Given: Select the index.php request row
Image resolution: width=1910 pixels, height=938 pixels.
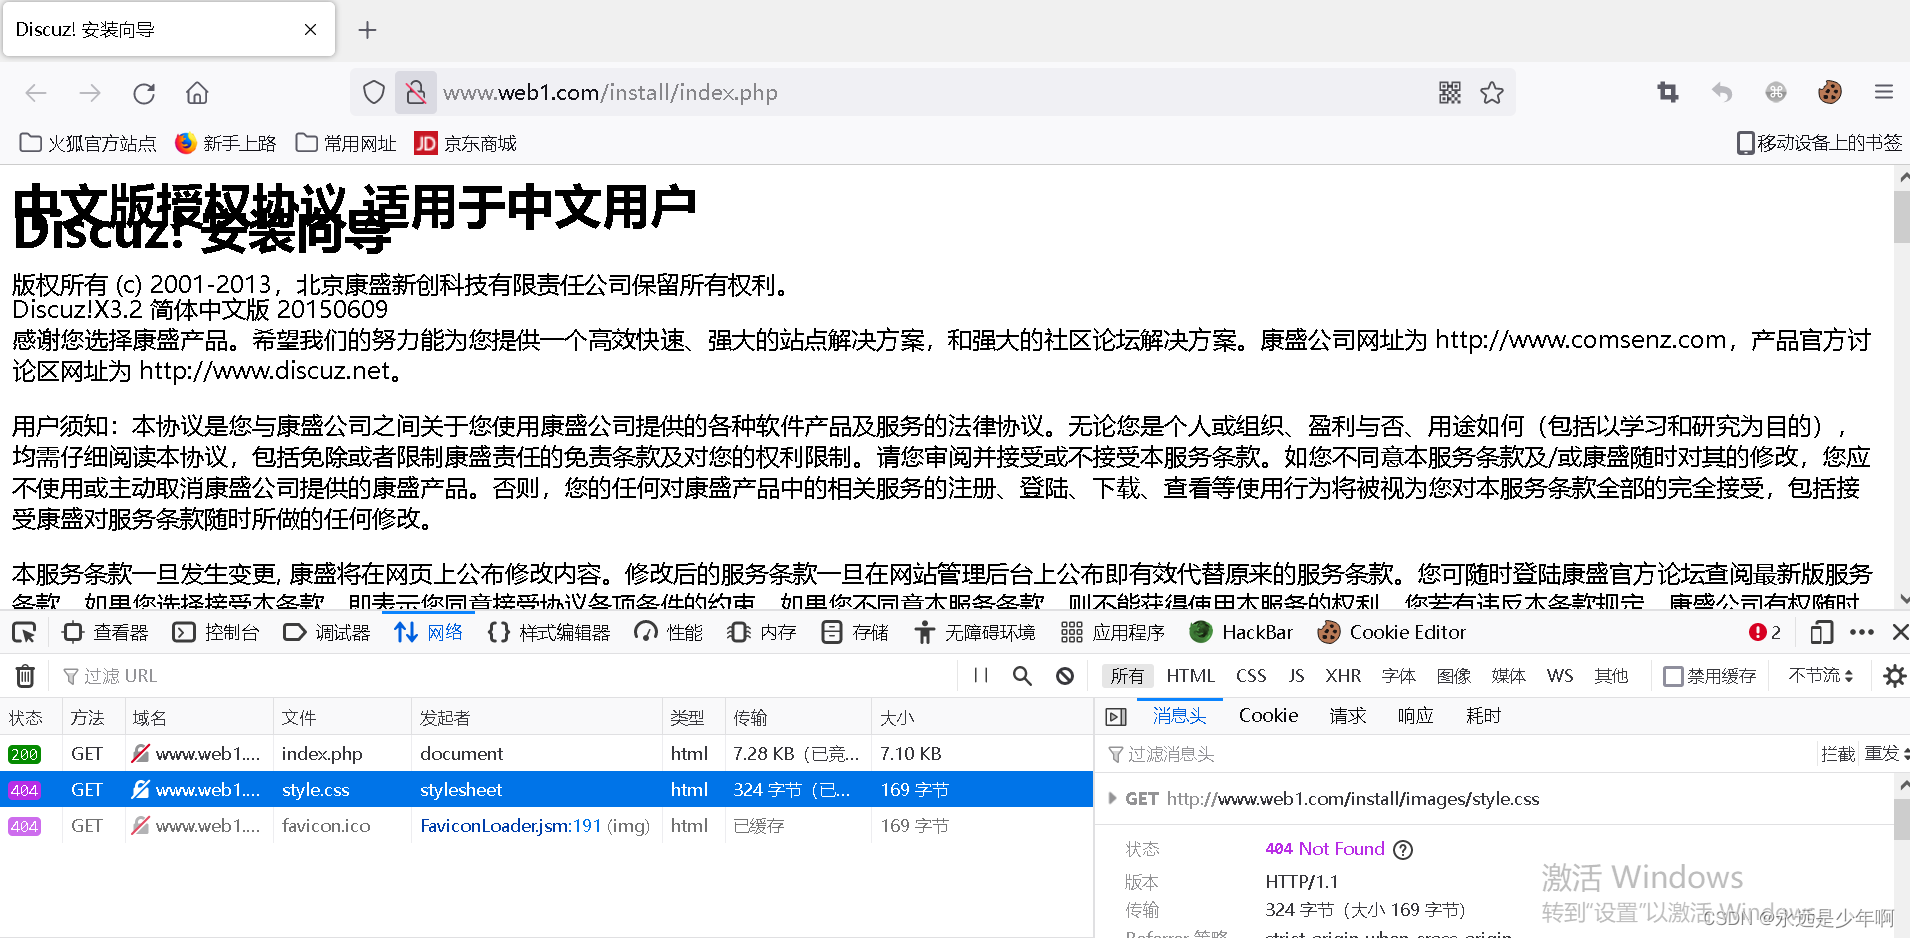Looking at the screenshot, I should click(546, 754).
